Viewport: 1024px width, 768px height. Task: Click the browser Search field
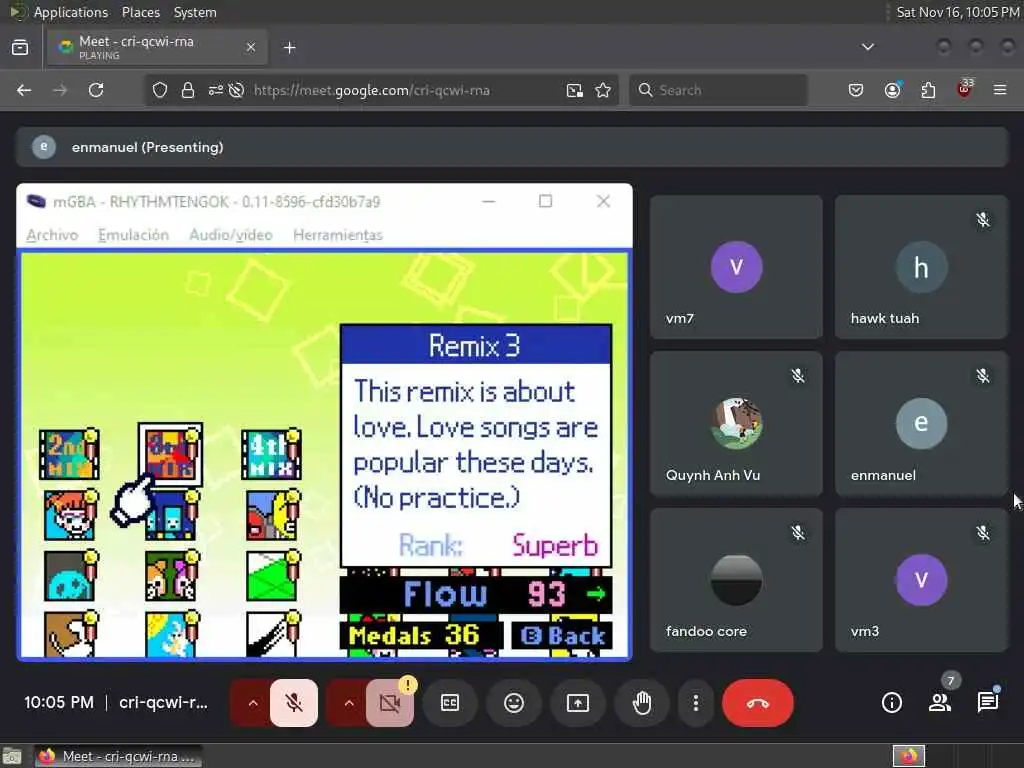click(718, 90)
